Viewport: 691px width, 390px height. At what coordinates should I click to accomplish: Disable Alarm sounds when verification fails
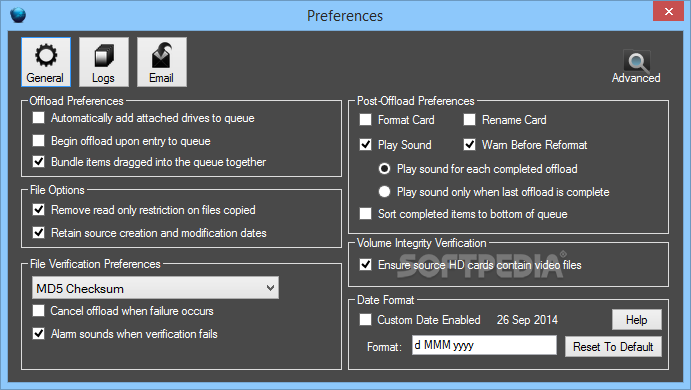click(39, 334)
